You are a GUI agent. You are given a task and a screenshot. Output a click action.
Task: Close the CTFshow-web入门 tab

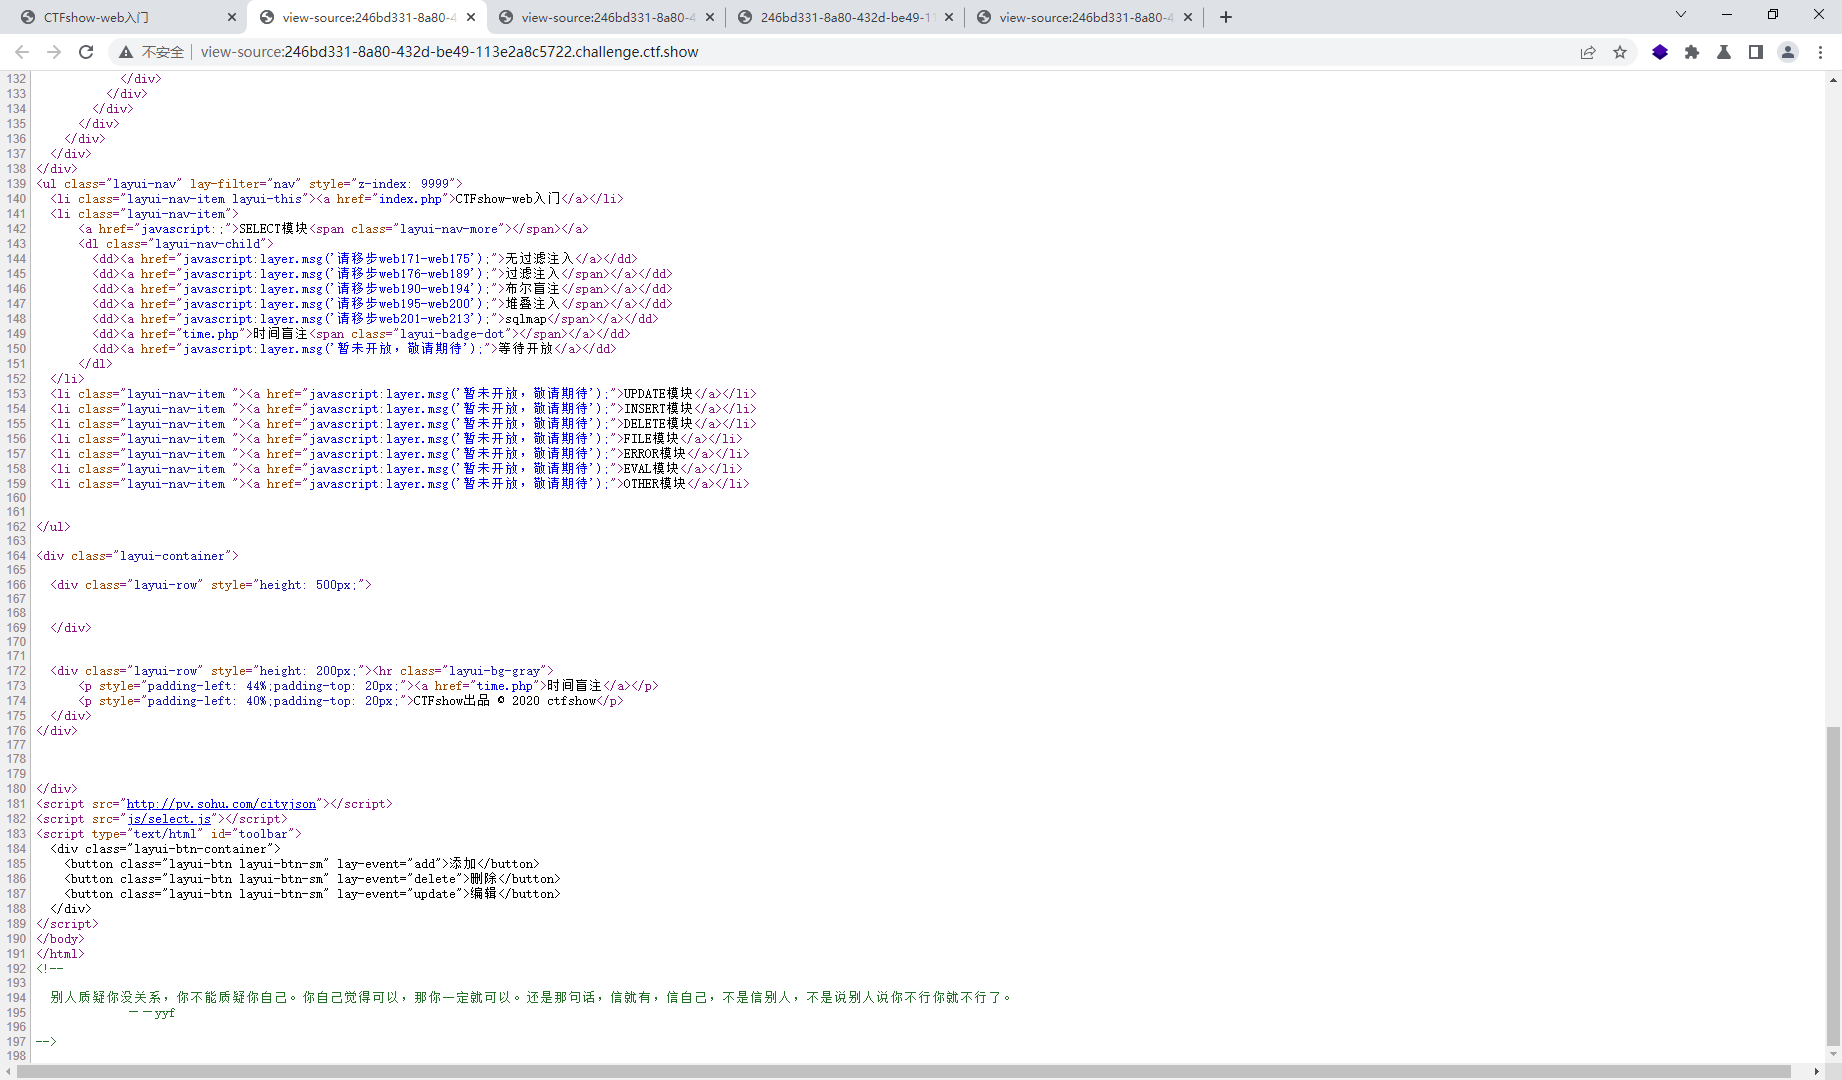(x=231, y=17)
